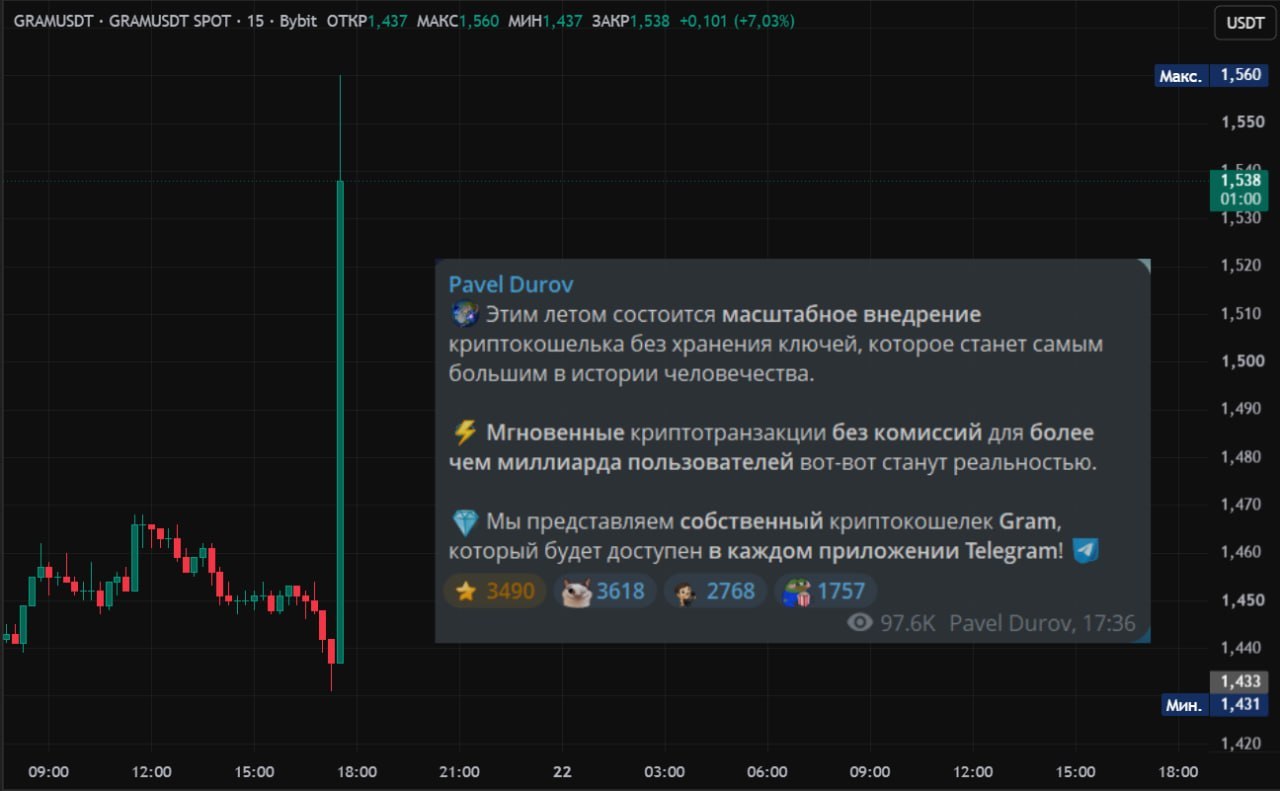Viewport: 1280px width, 791px height.
Task: Click the МАКС 1,560 high value in legend
Action: [x=458, y=20]
